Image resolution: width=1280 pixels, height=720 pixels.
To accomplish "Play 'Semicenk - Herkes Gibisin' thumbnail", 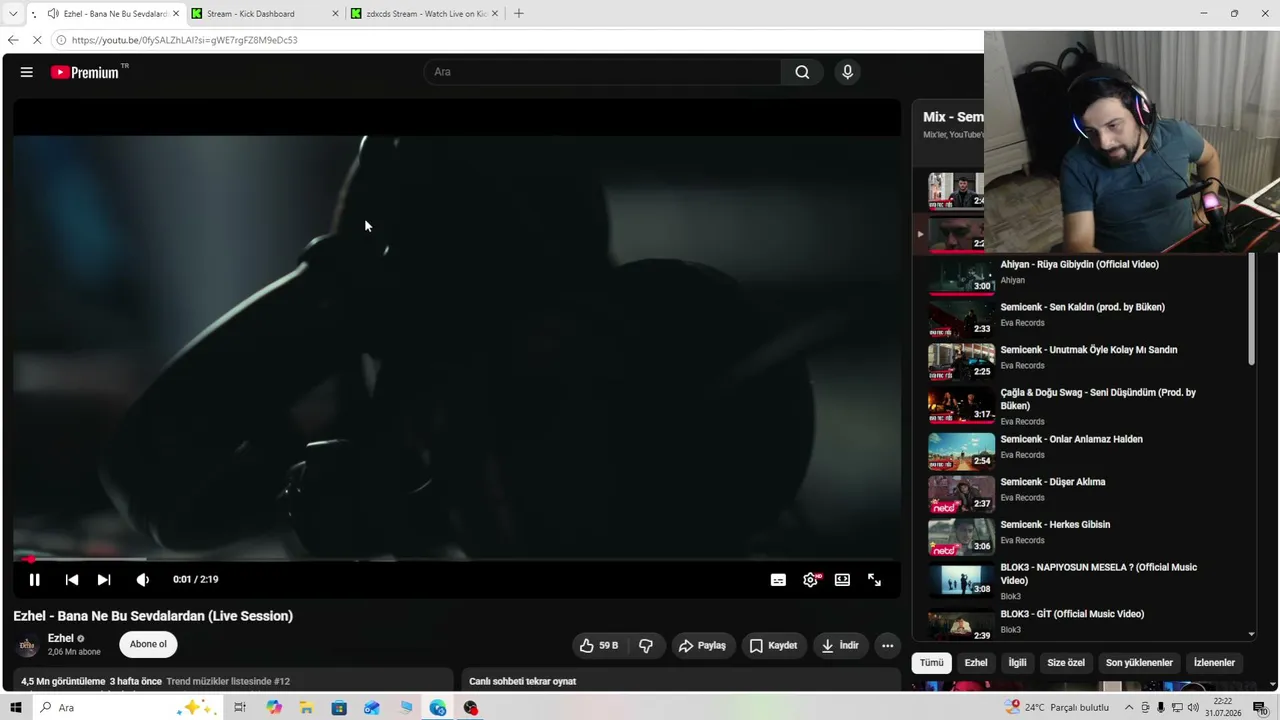I will pyautogui.click(x=961, y=537).
